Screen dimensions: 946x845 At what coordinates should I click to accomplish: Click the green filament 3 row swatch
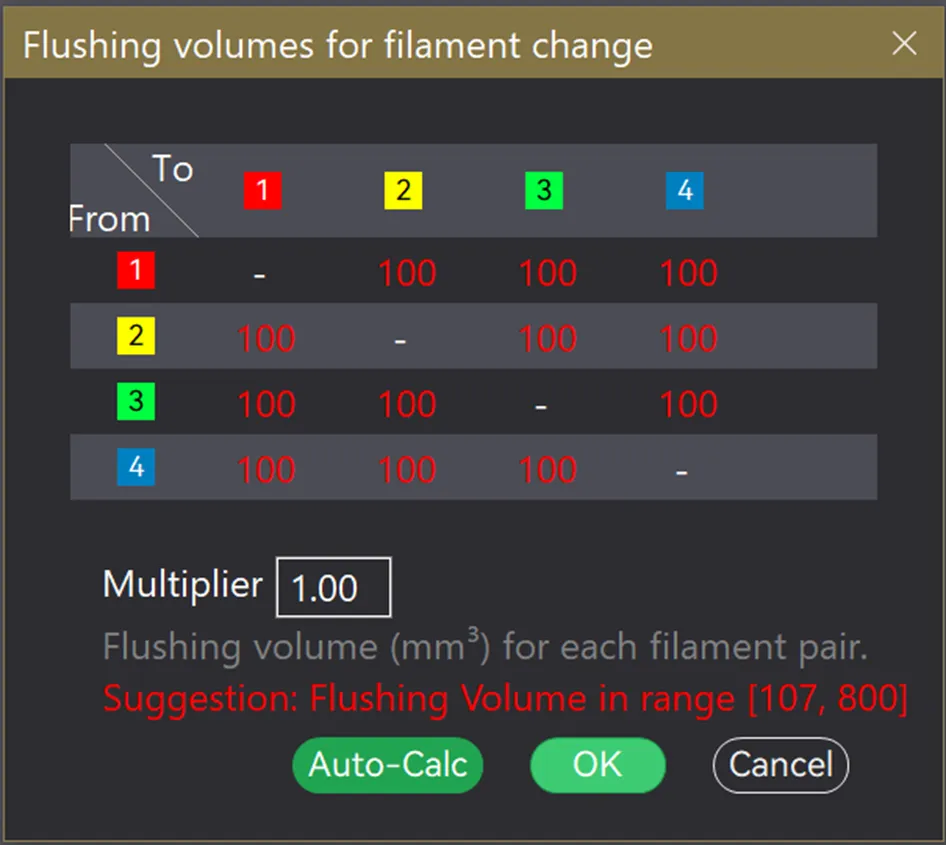pyautogui.click(x=136, y=402)
